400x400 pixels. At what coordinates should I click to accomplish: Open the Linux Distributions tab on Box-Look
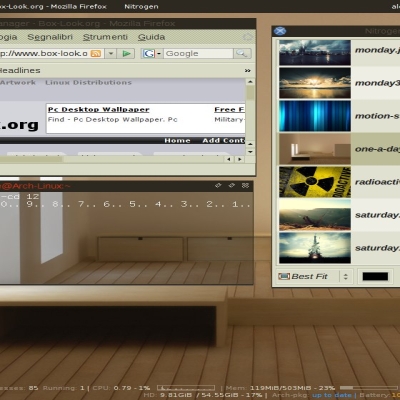coord(88,82)
